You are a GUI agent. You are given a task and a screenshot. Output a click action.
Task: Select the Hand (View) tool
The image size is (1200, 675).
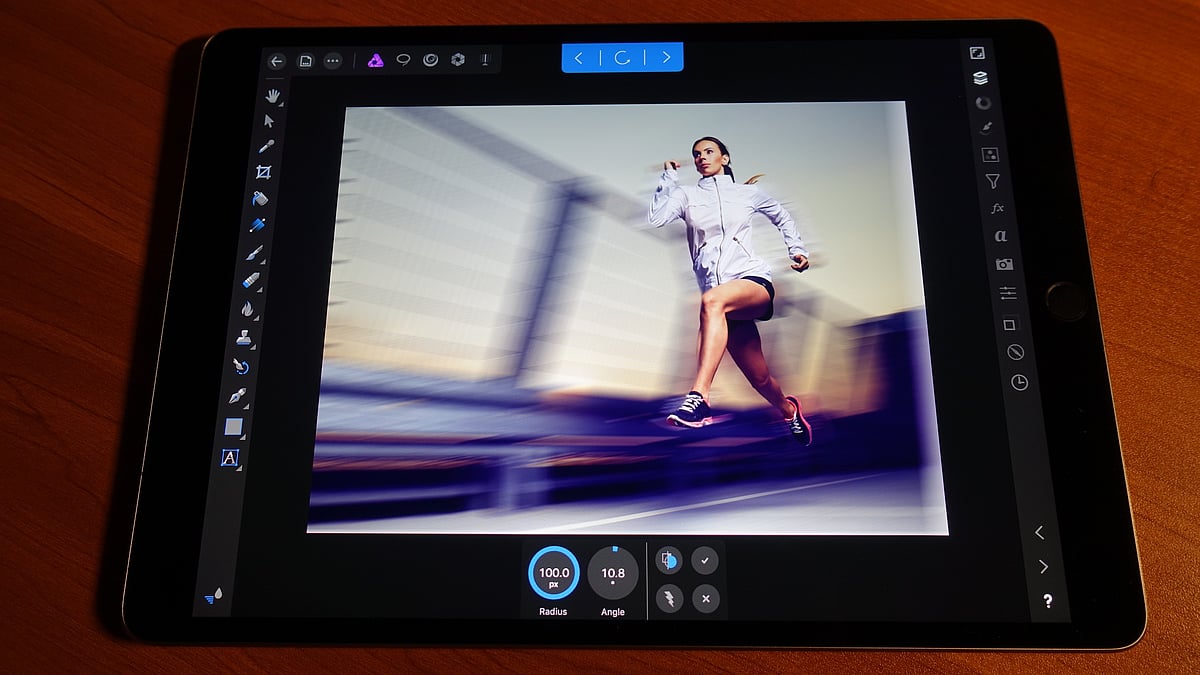click(x=271, y=96)
